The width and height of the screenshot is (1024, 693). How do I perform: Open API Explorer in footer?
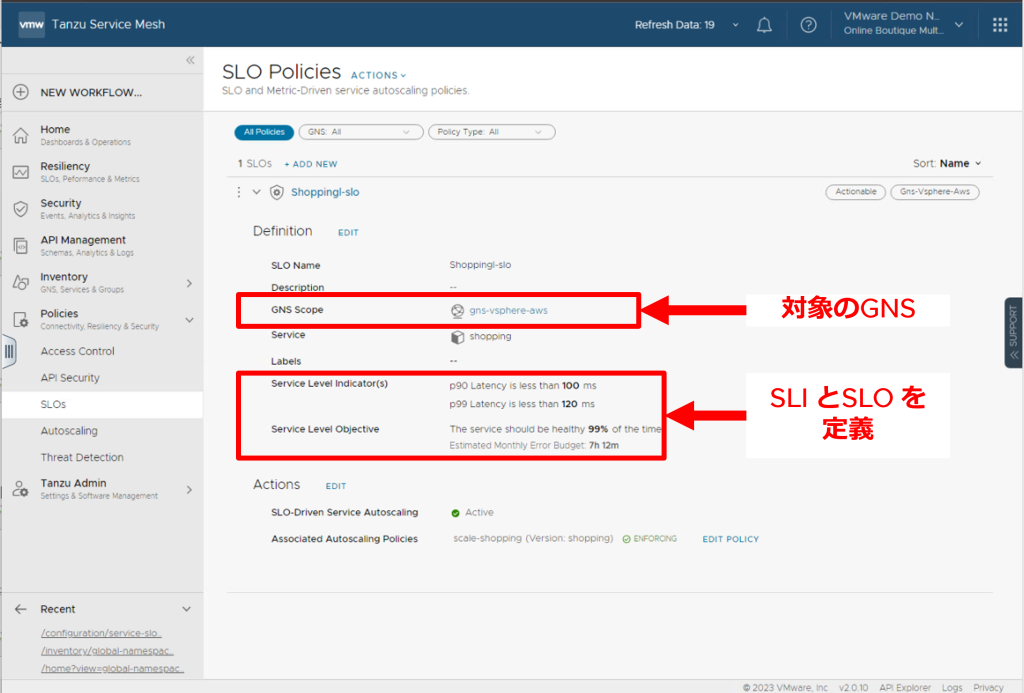click(905, 687)
